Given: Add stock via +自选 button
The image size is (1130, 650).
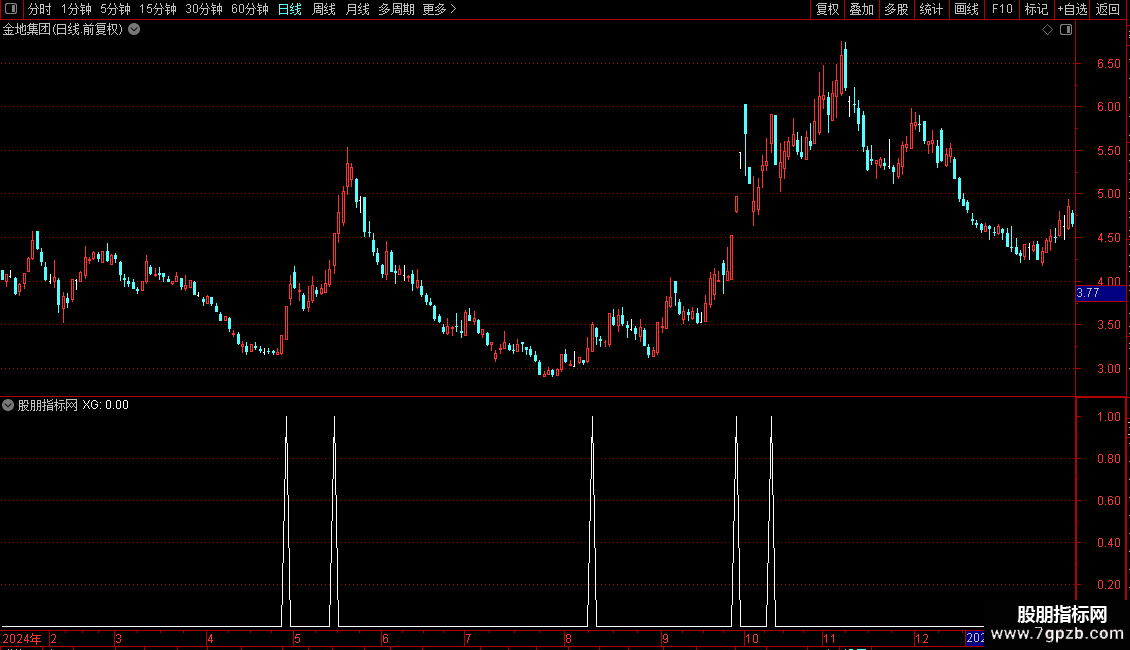Looking at the screenshot, I should point(1072,9).
